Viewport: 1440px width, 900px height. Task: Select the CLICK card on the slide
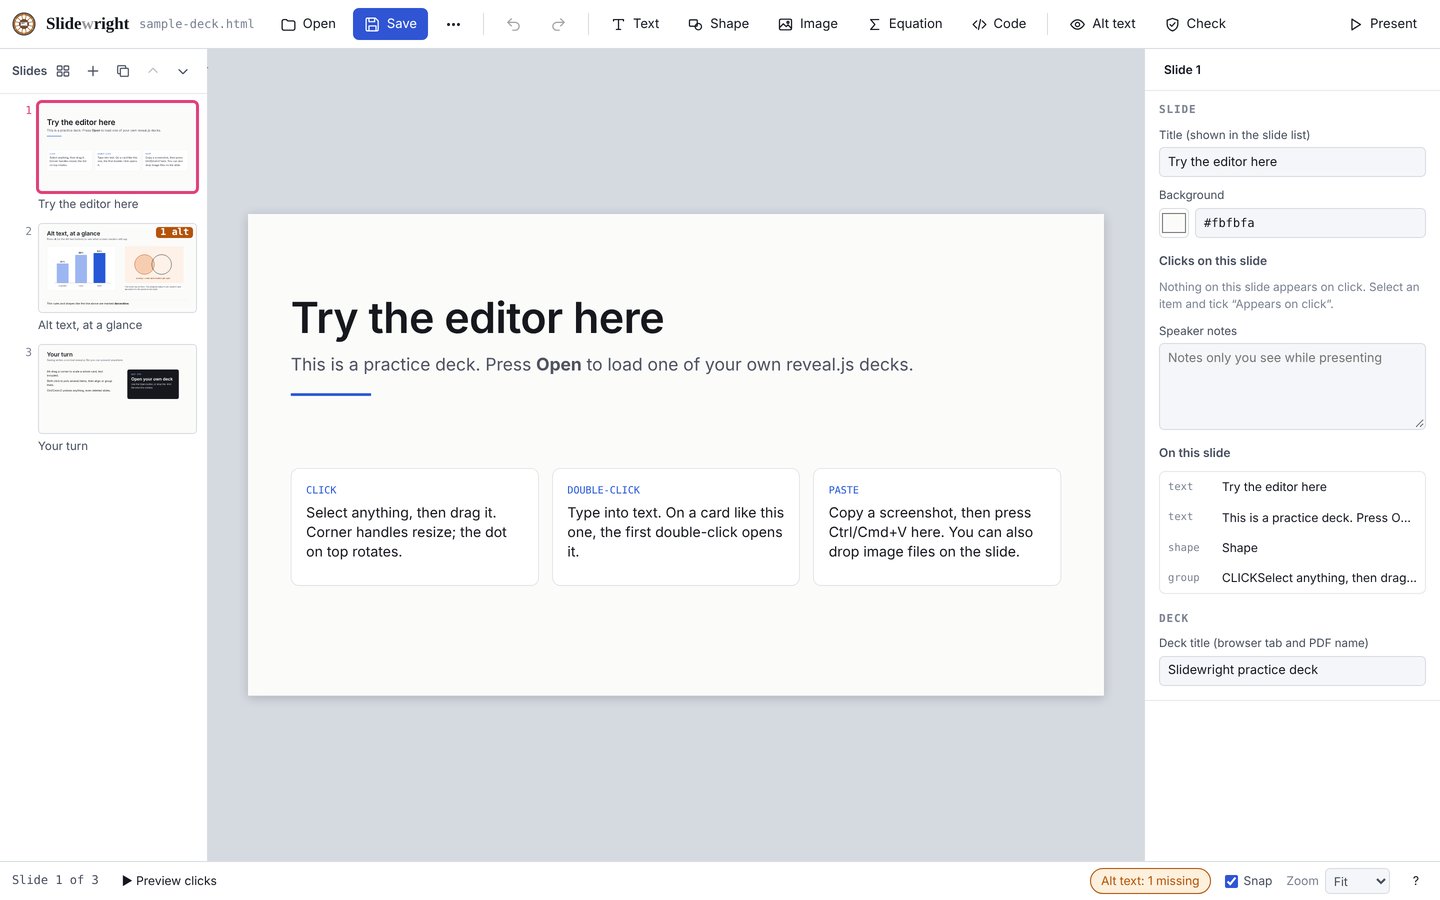coord(415,527)
